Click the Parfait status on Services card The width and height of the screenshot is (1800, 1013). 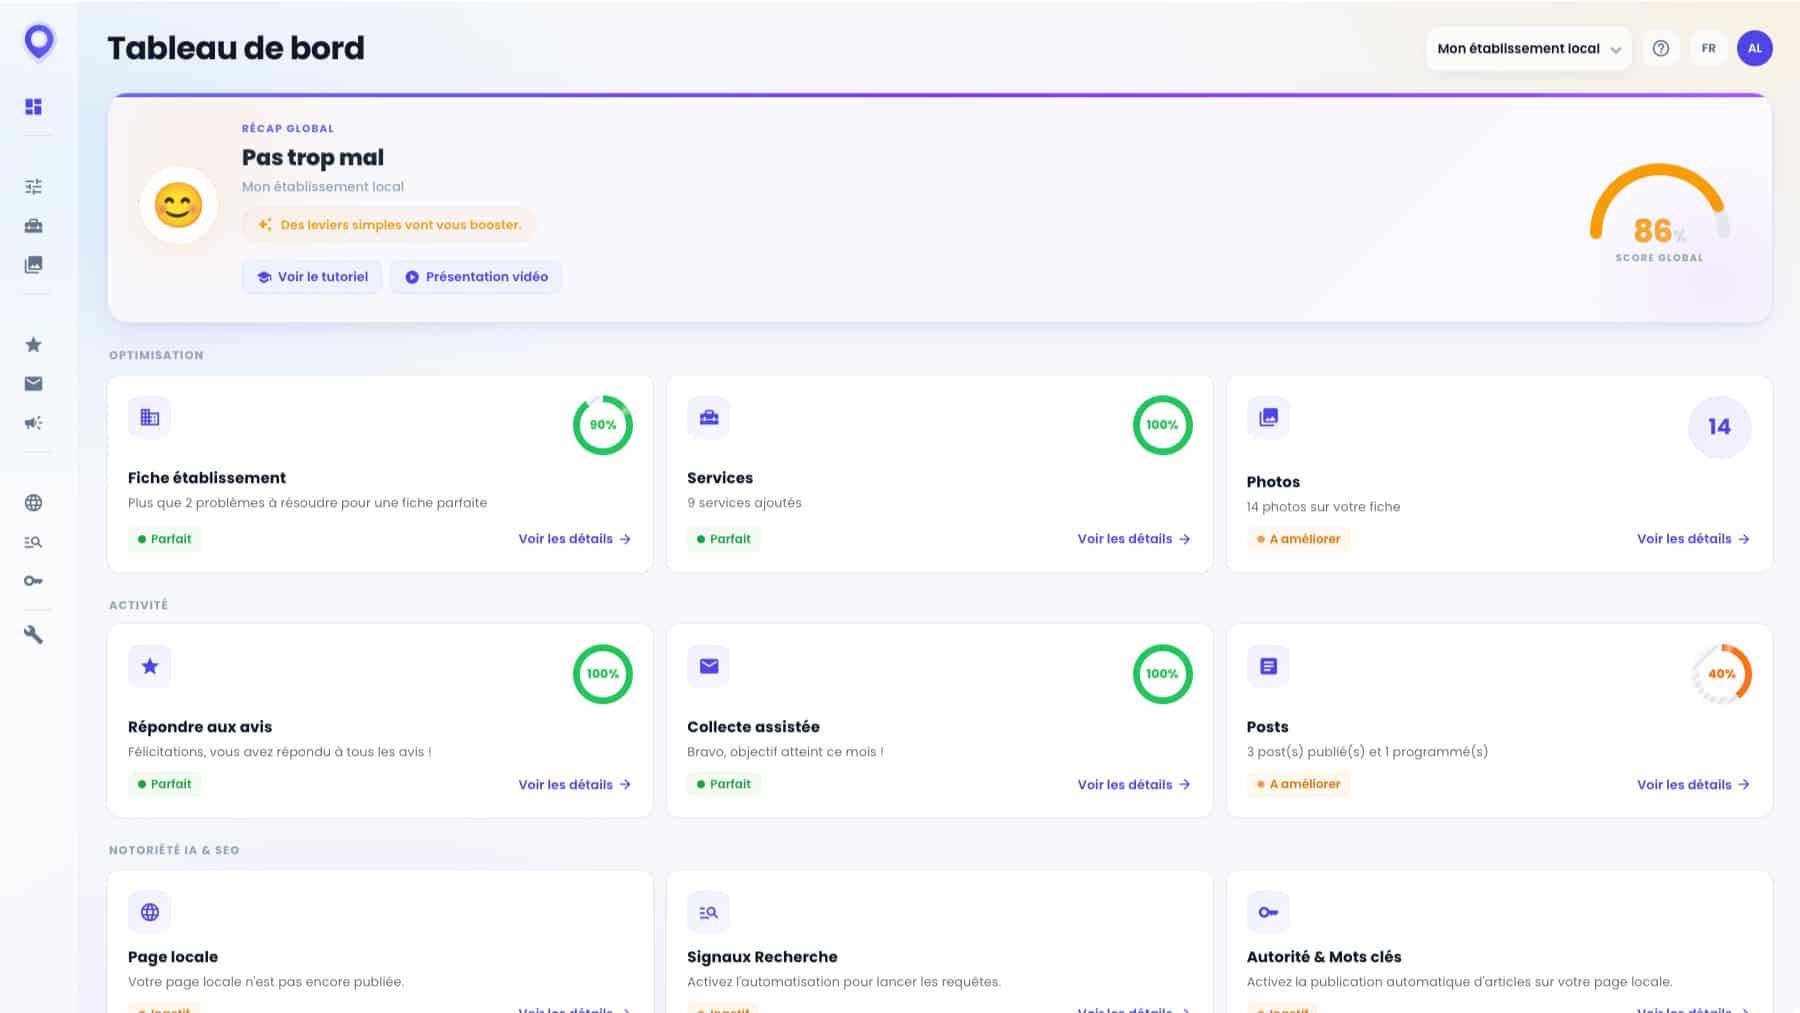[724, 539]
